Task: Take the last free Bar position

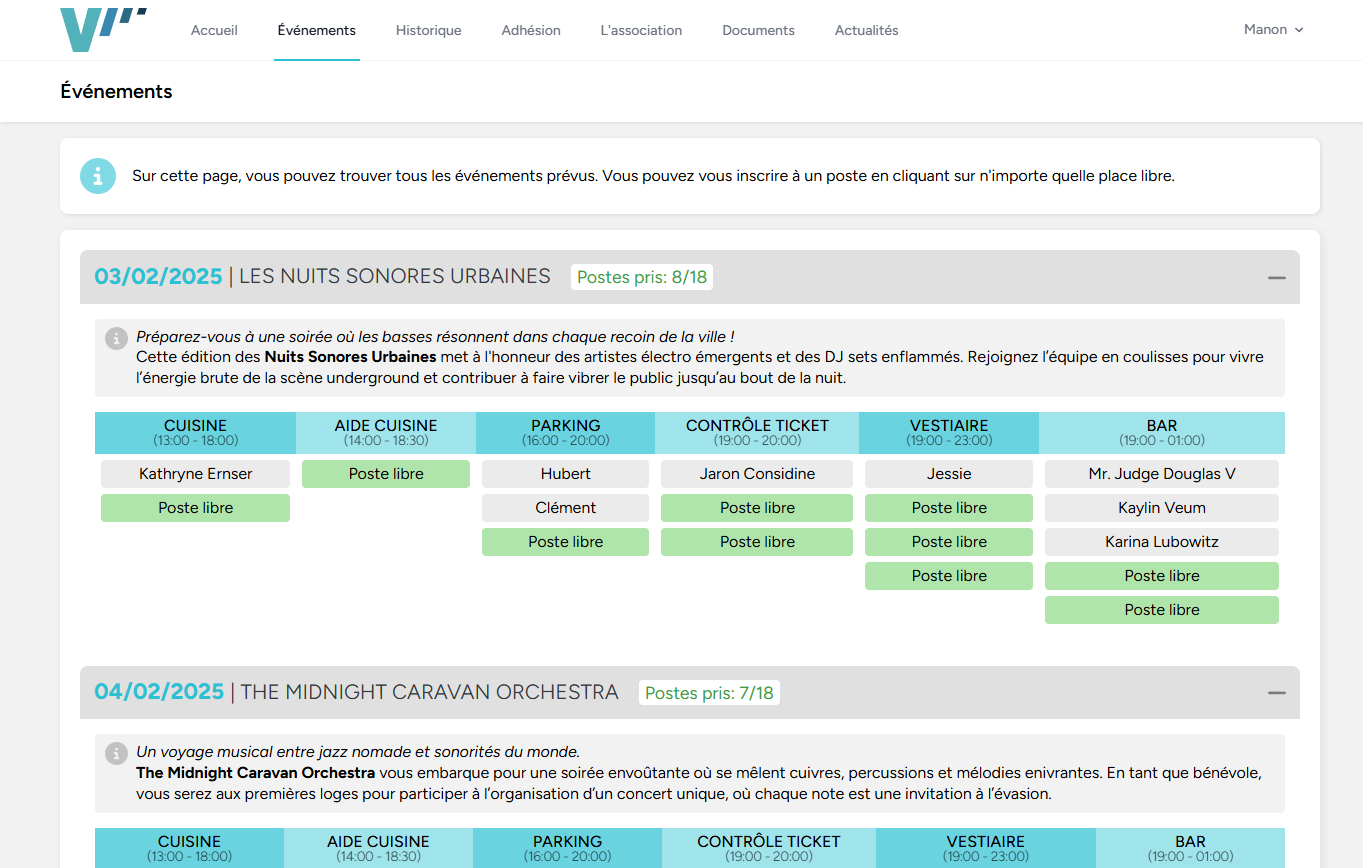Action: (x=1161, y=609)
